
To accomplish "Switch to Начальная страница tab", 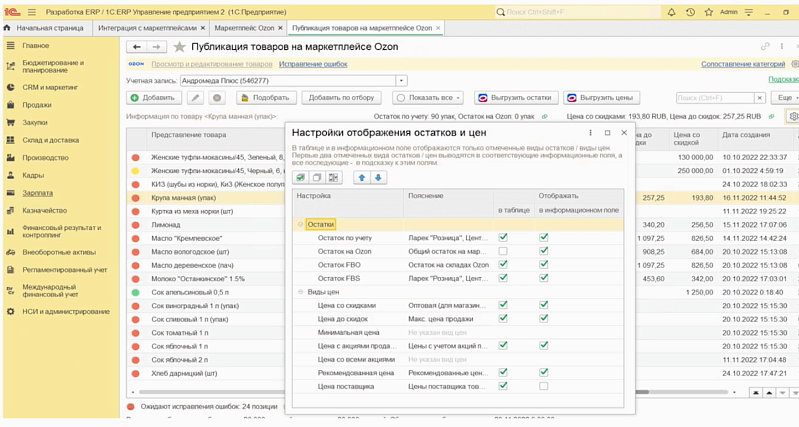I will coord(49,28).
